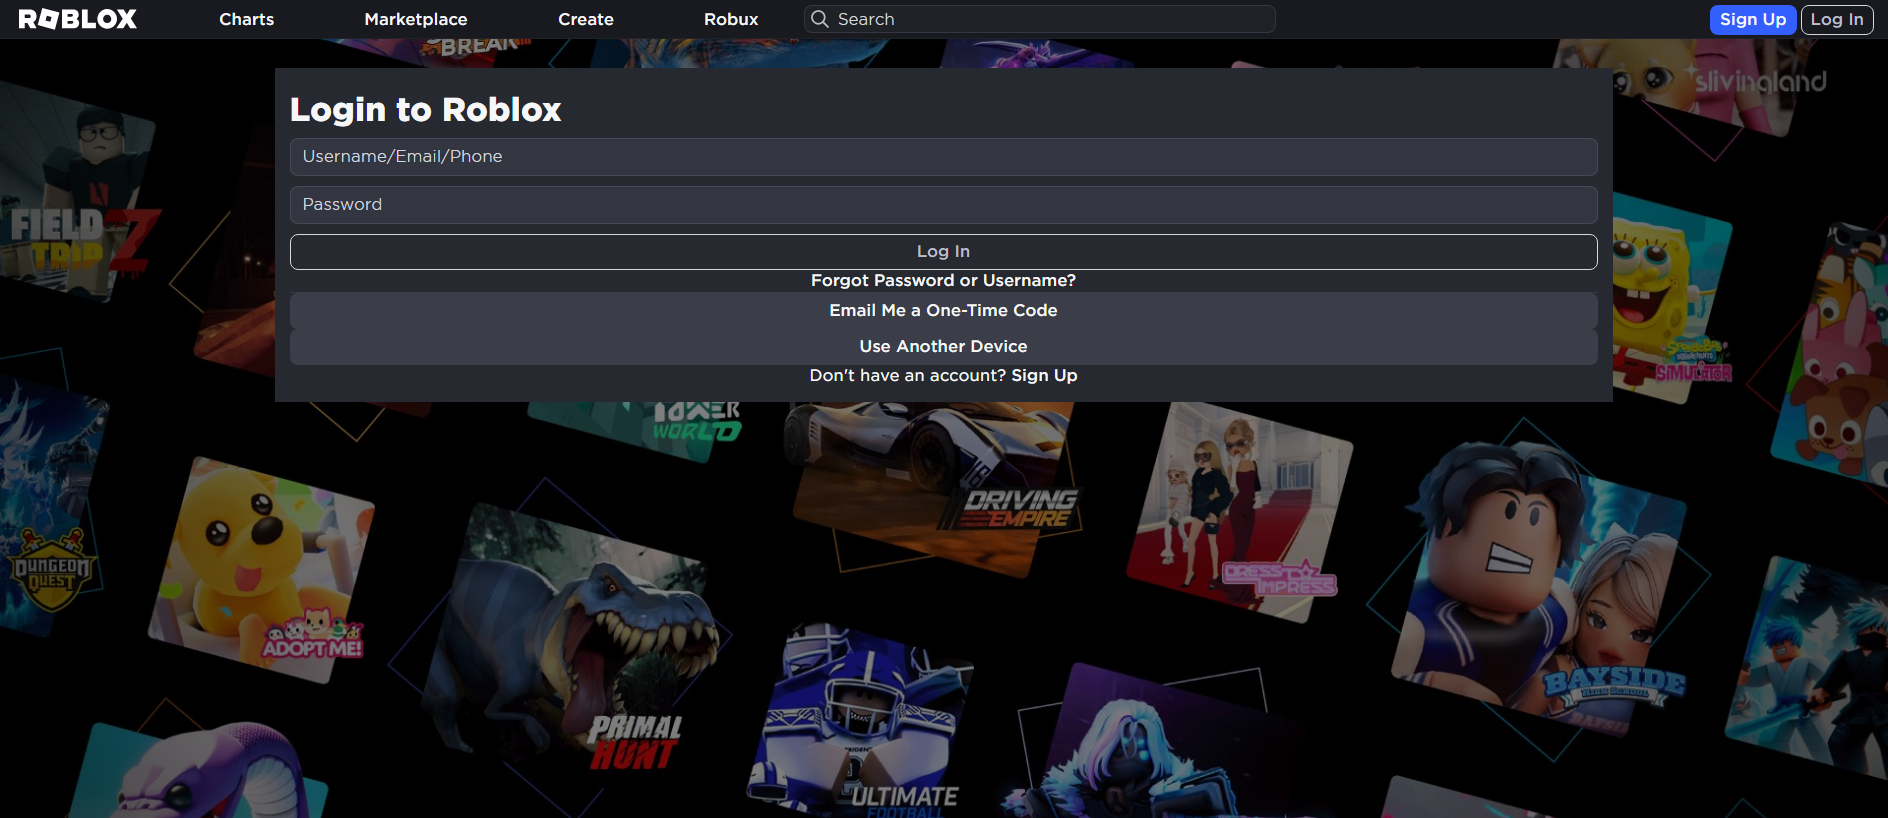
Task: Open the Marketplace page
Action: tap(415, 19)
